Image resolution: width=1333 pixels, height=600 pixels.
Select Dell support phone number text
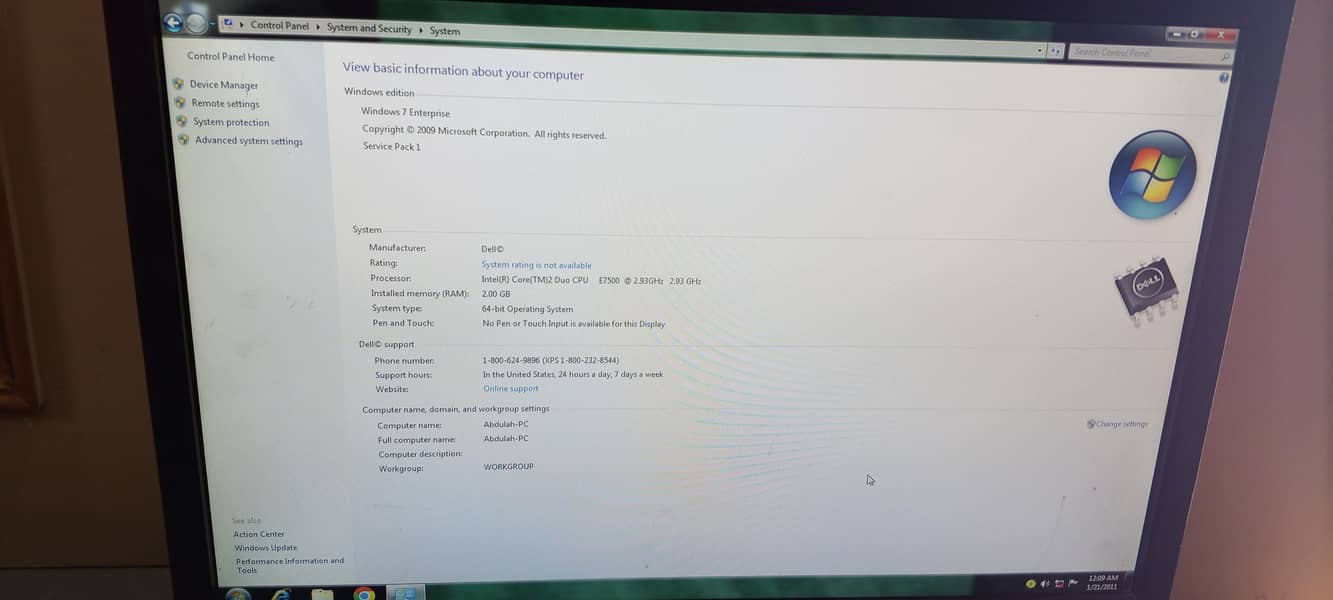550,360
